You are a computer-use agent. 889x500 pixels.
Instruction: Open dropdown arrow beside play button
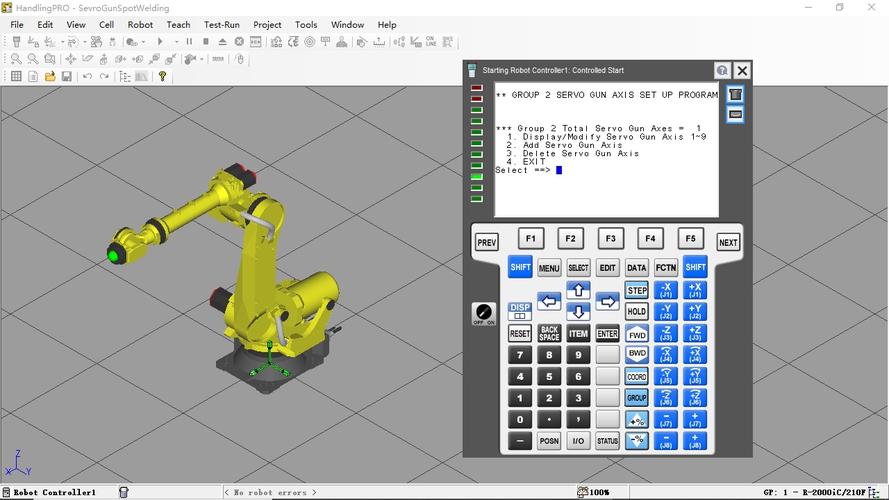coord(176,42)
